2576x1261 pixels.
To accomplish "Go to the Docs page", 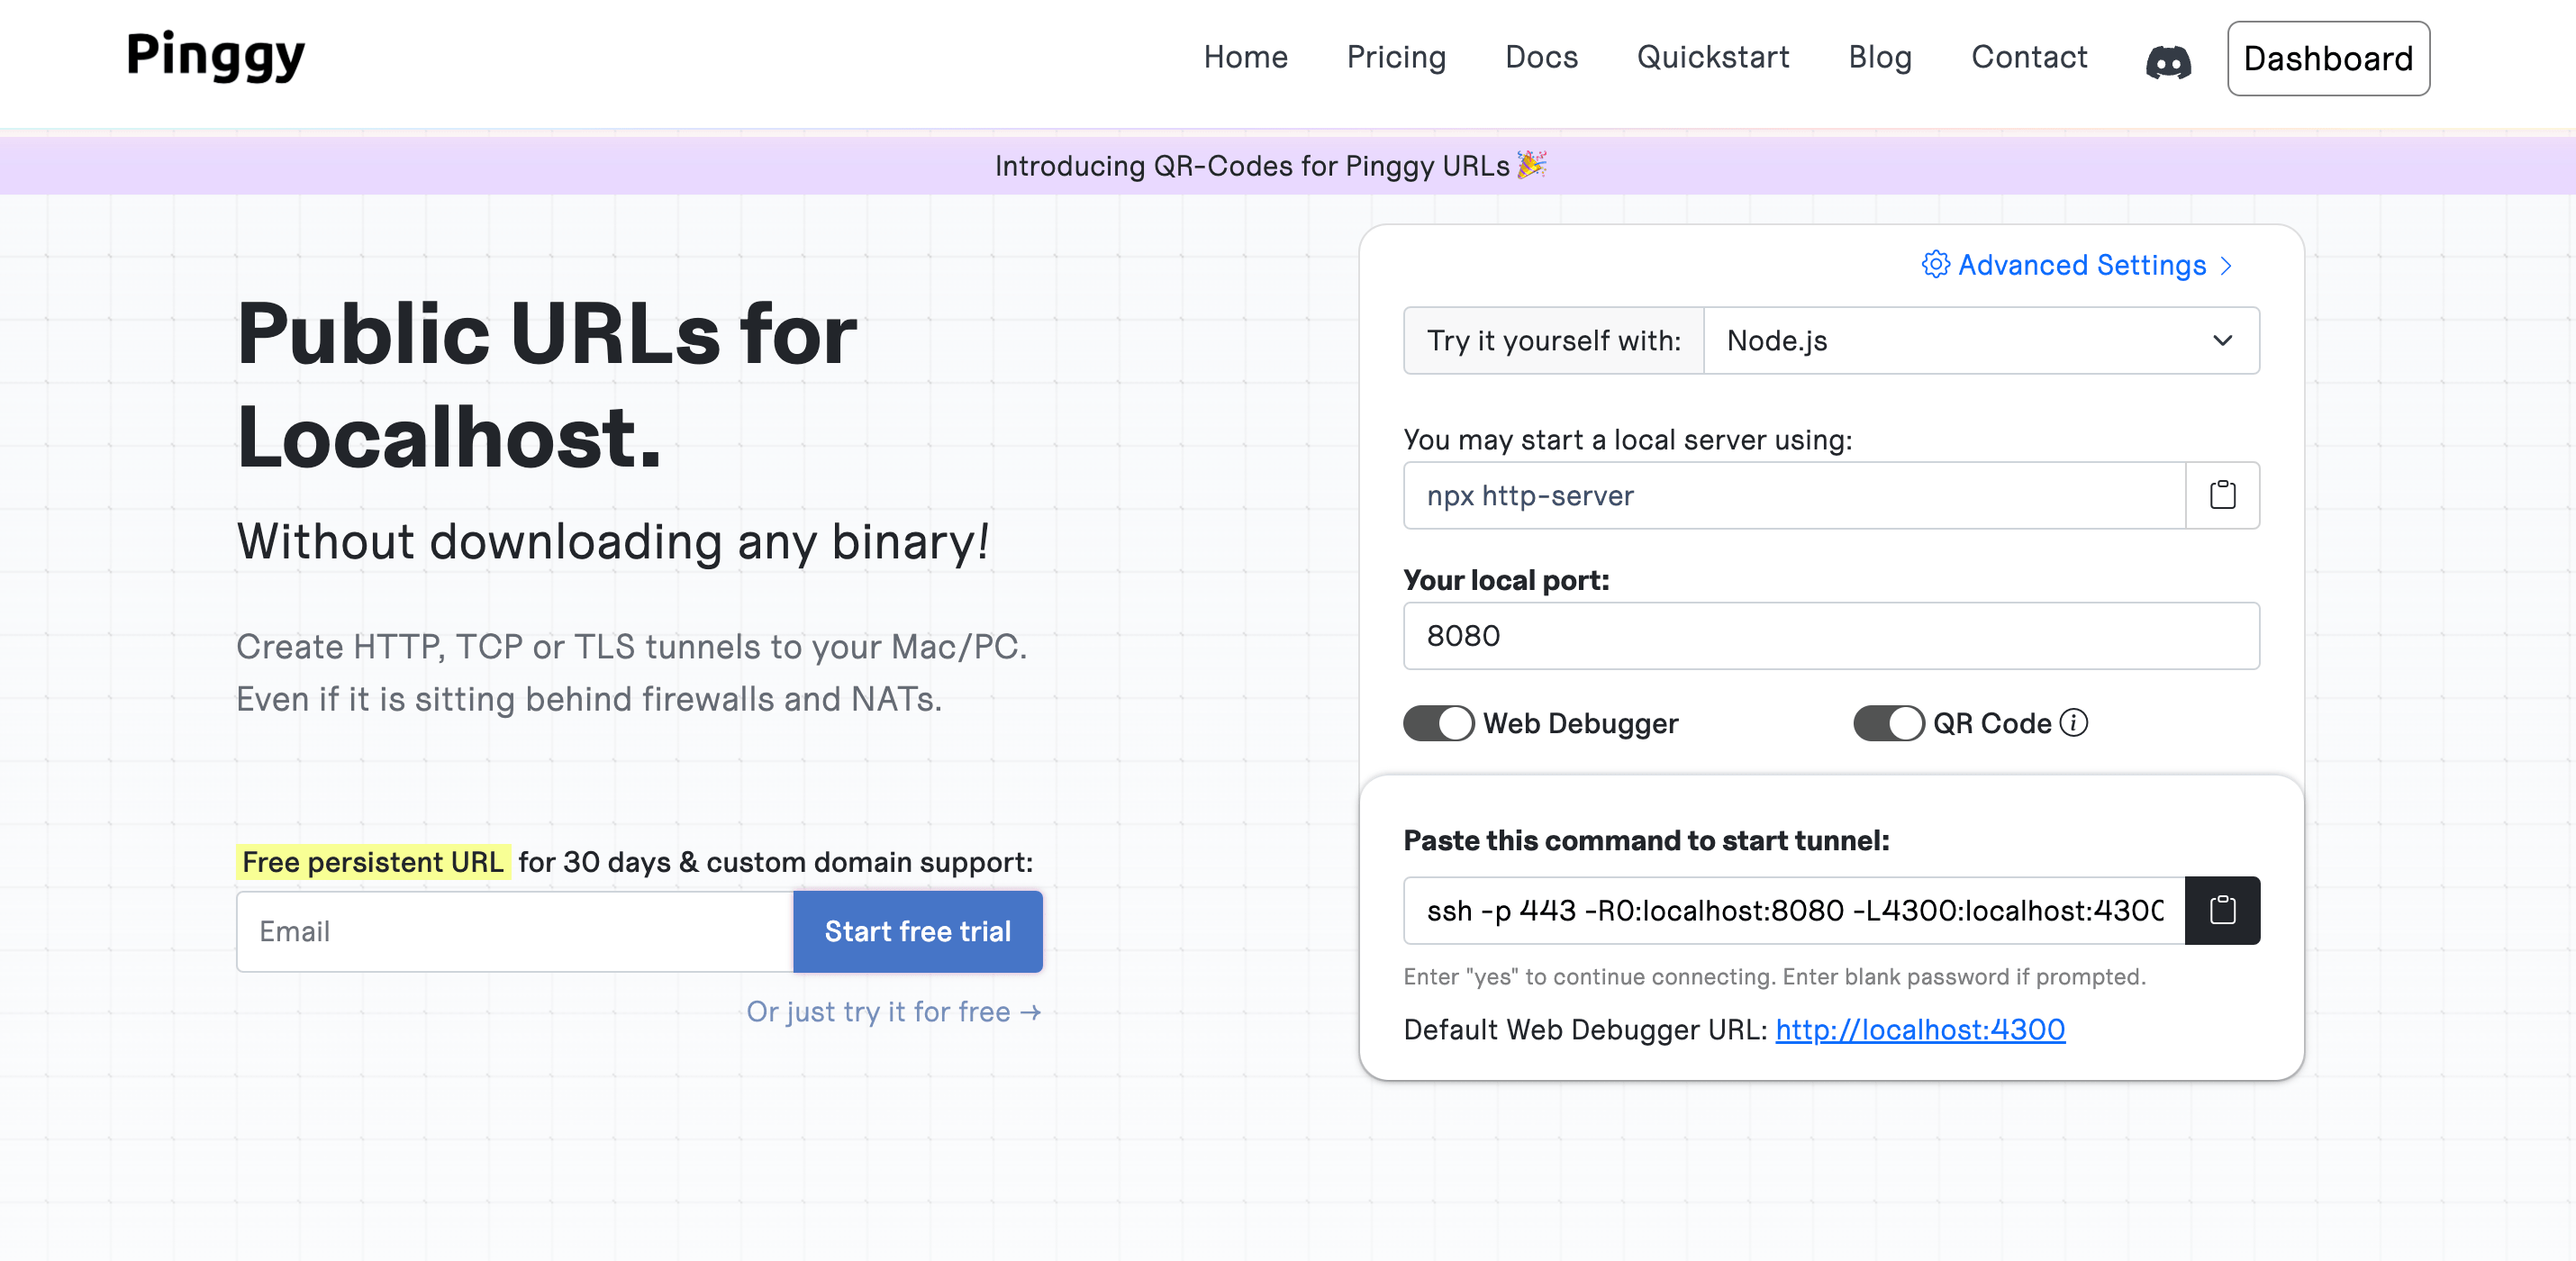I will pos(1541,58).
